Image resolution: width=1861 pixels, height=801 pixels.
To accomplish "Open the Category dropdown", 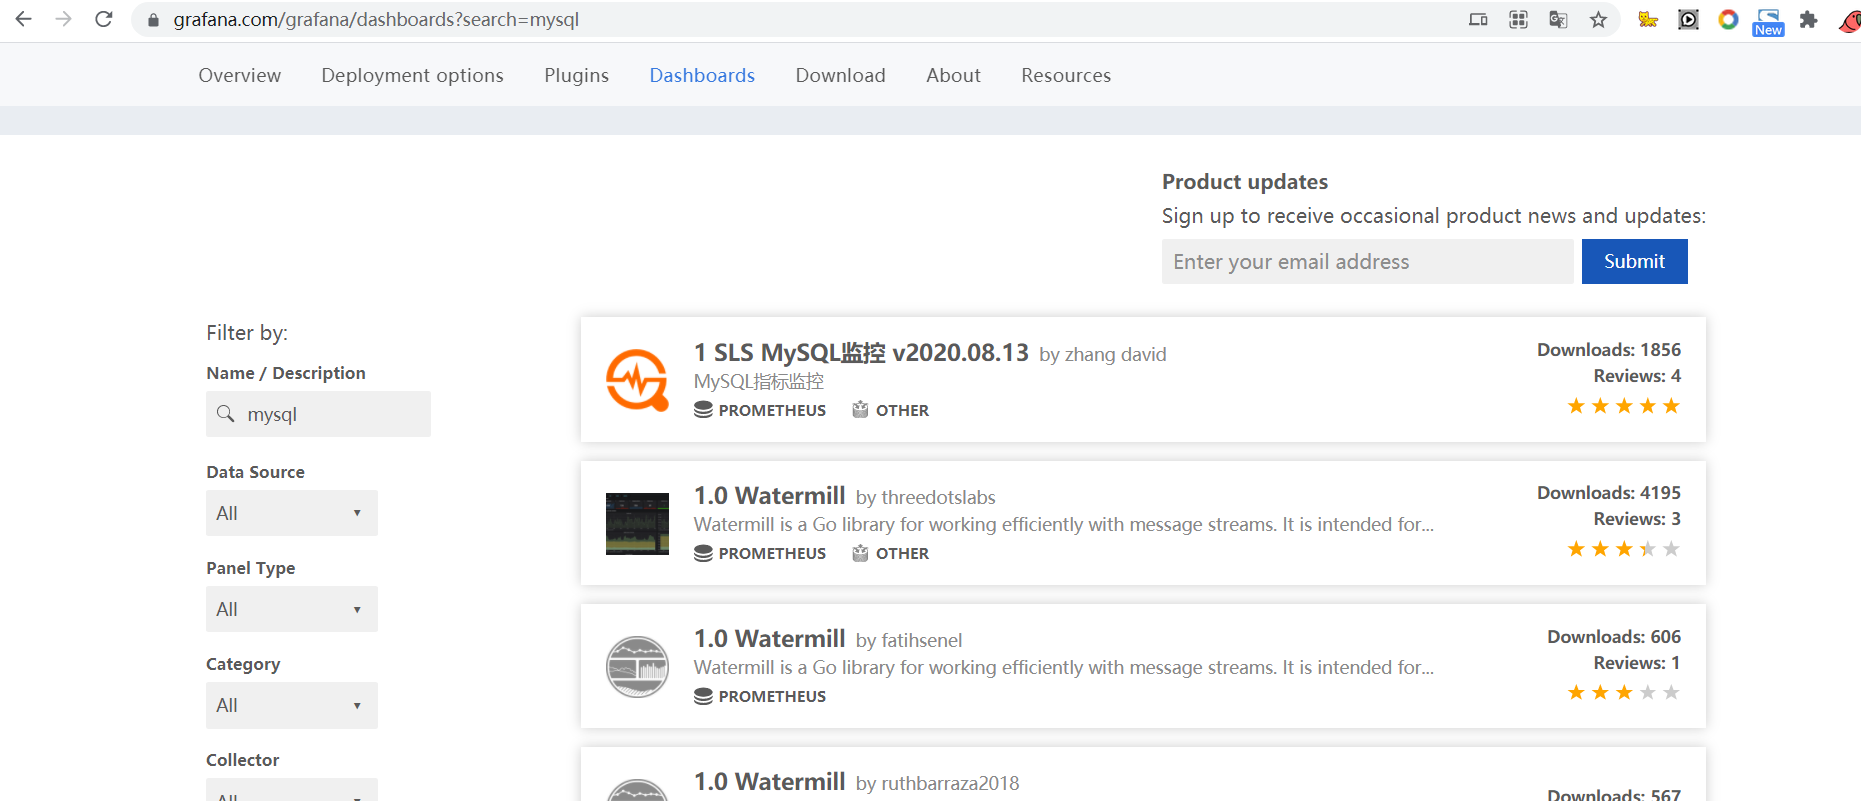I will (x=292, y=705).
